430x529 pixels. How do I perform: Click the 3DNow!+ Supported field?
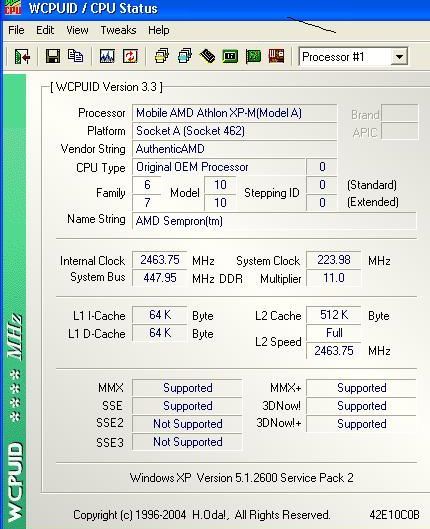(361, 424)
